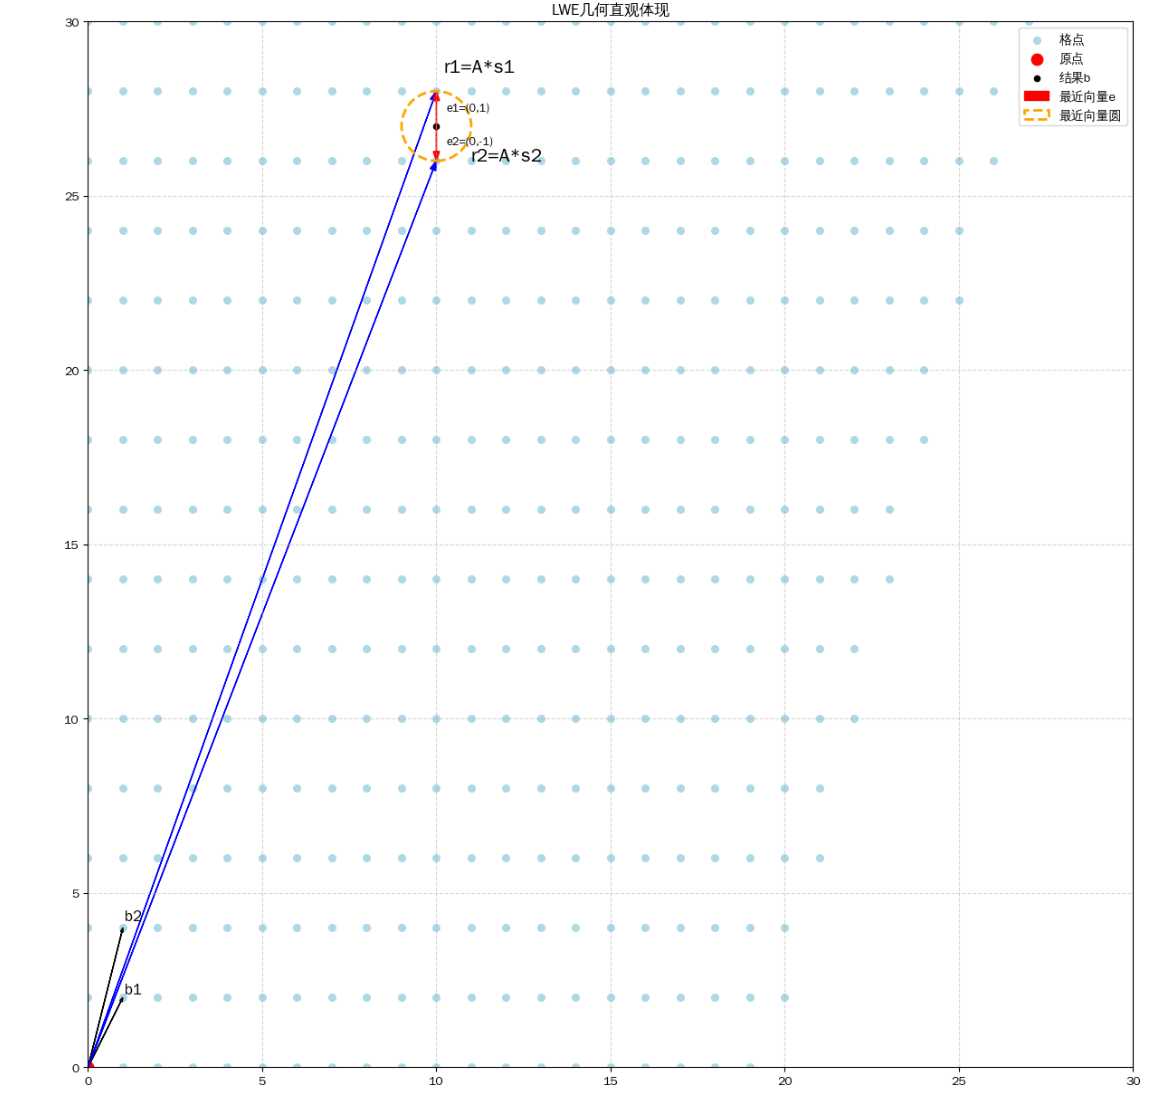Image resolution: width=1150 pixels, height=1096 pixels.
Task: Click the b1 basis vector label
Action: coord(133,990)
